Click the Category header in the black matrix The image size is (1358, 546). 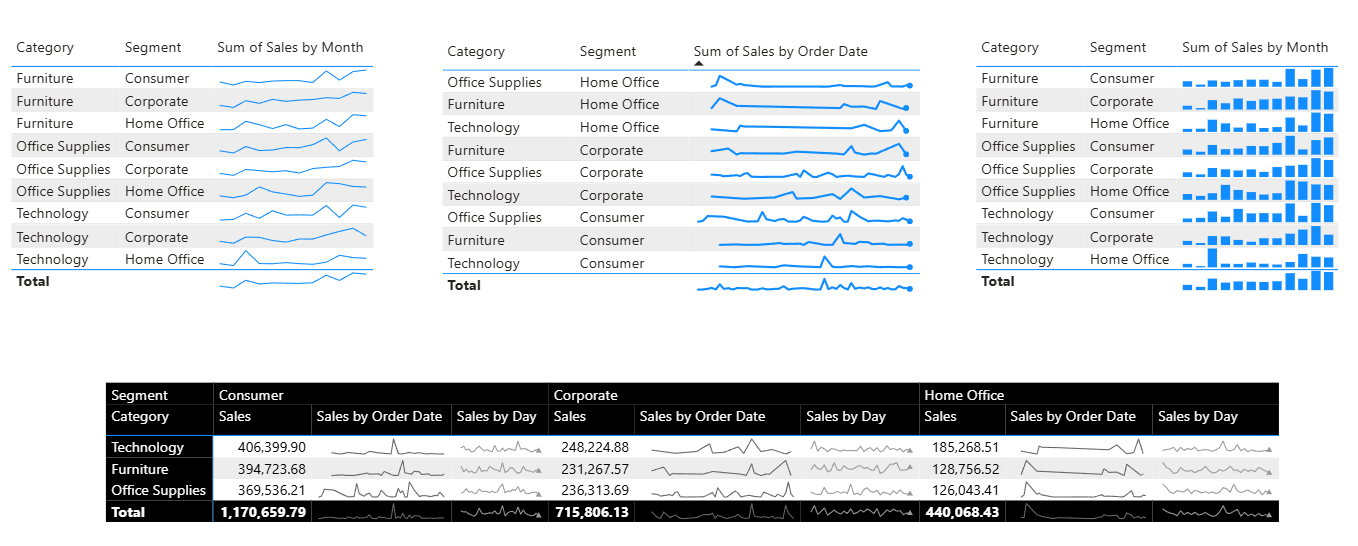point(140,416)
